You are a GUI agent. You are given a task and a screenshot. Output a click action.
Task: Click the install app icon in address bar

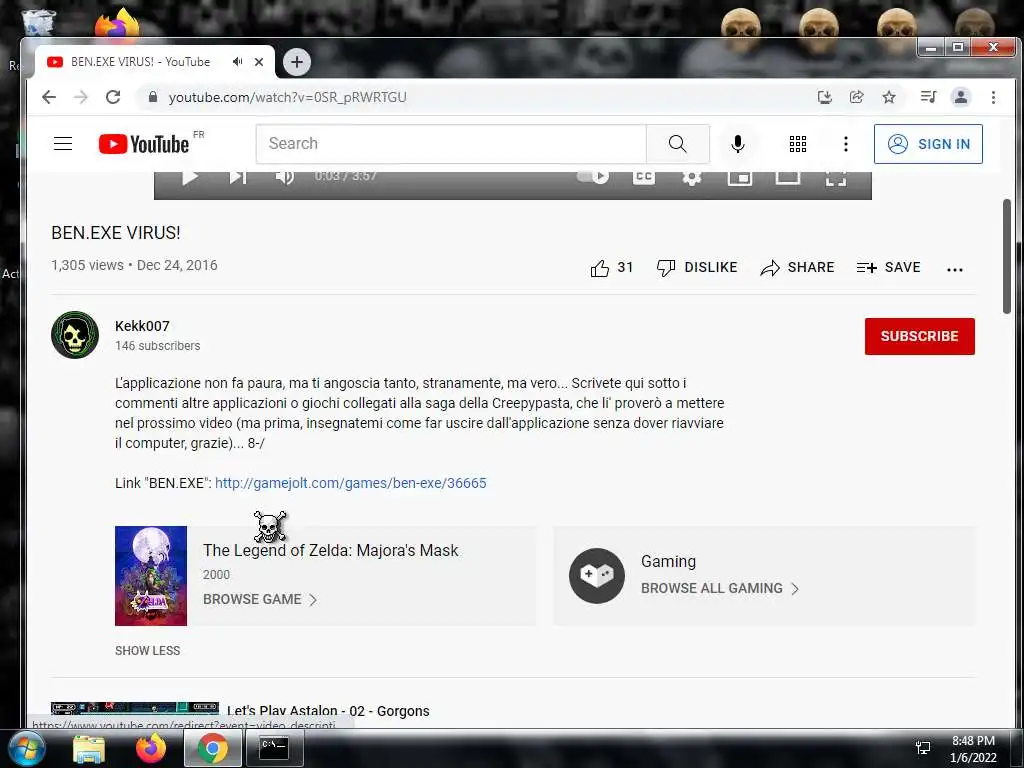click(x=825, y=97)
